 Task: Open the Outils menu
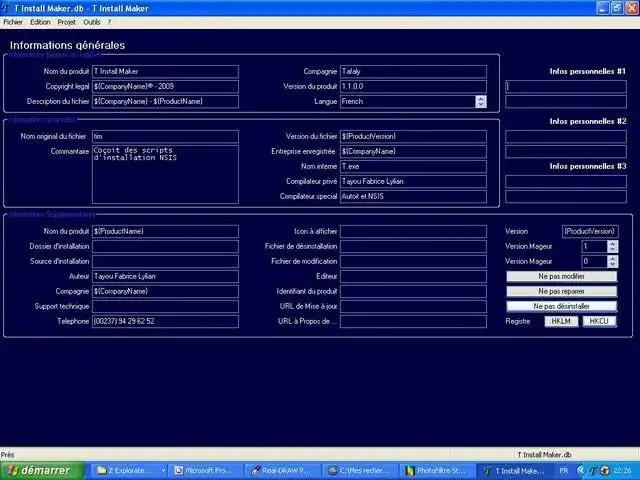point(91,22)
